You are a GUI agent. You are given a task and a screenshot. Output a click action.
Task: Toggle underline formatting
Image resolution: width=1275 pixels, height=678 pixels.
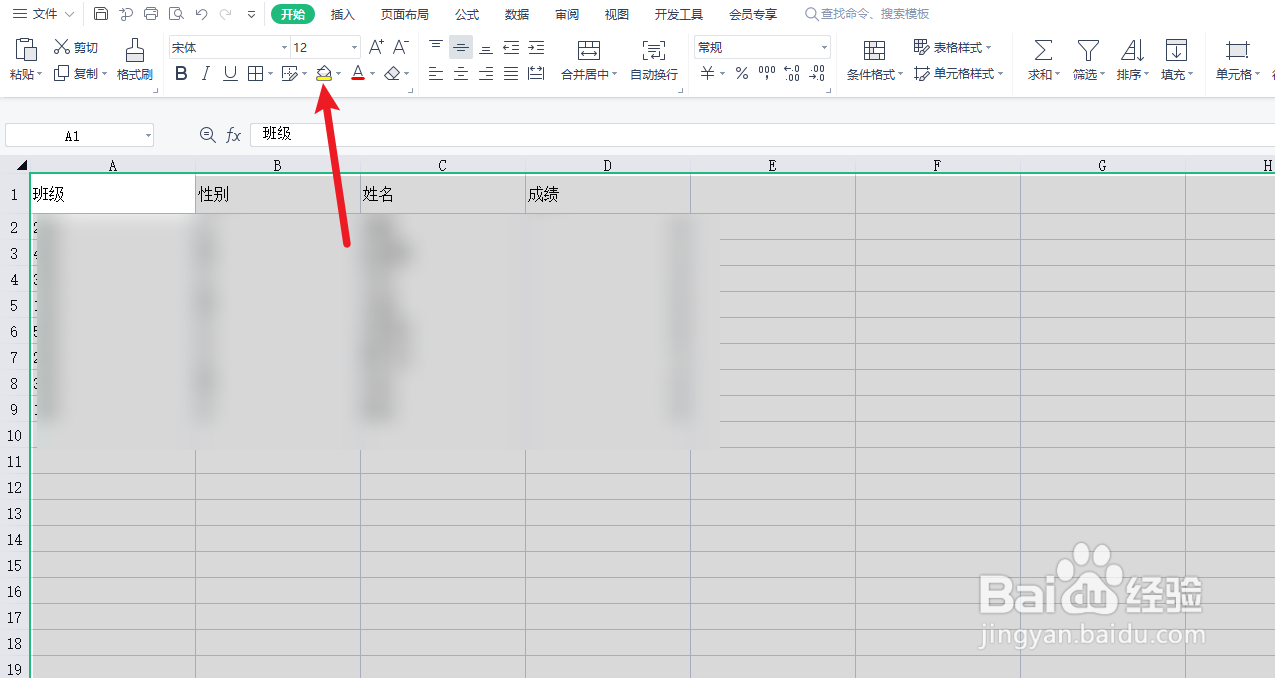230,73
